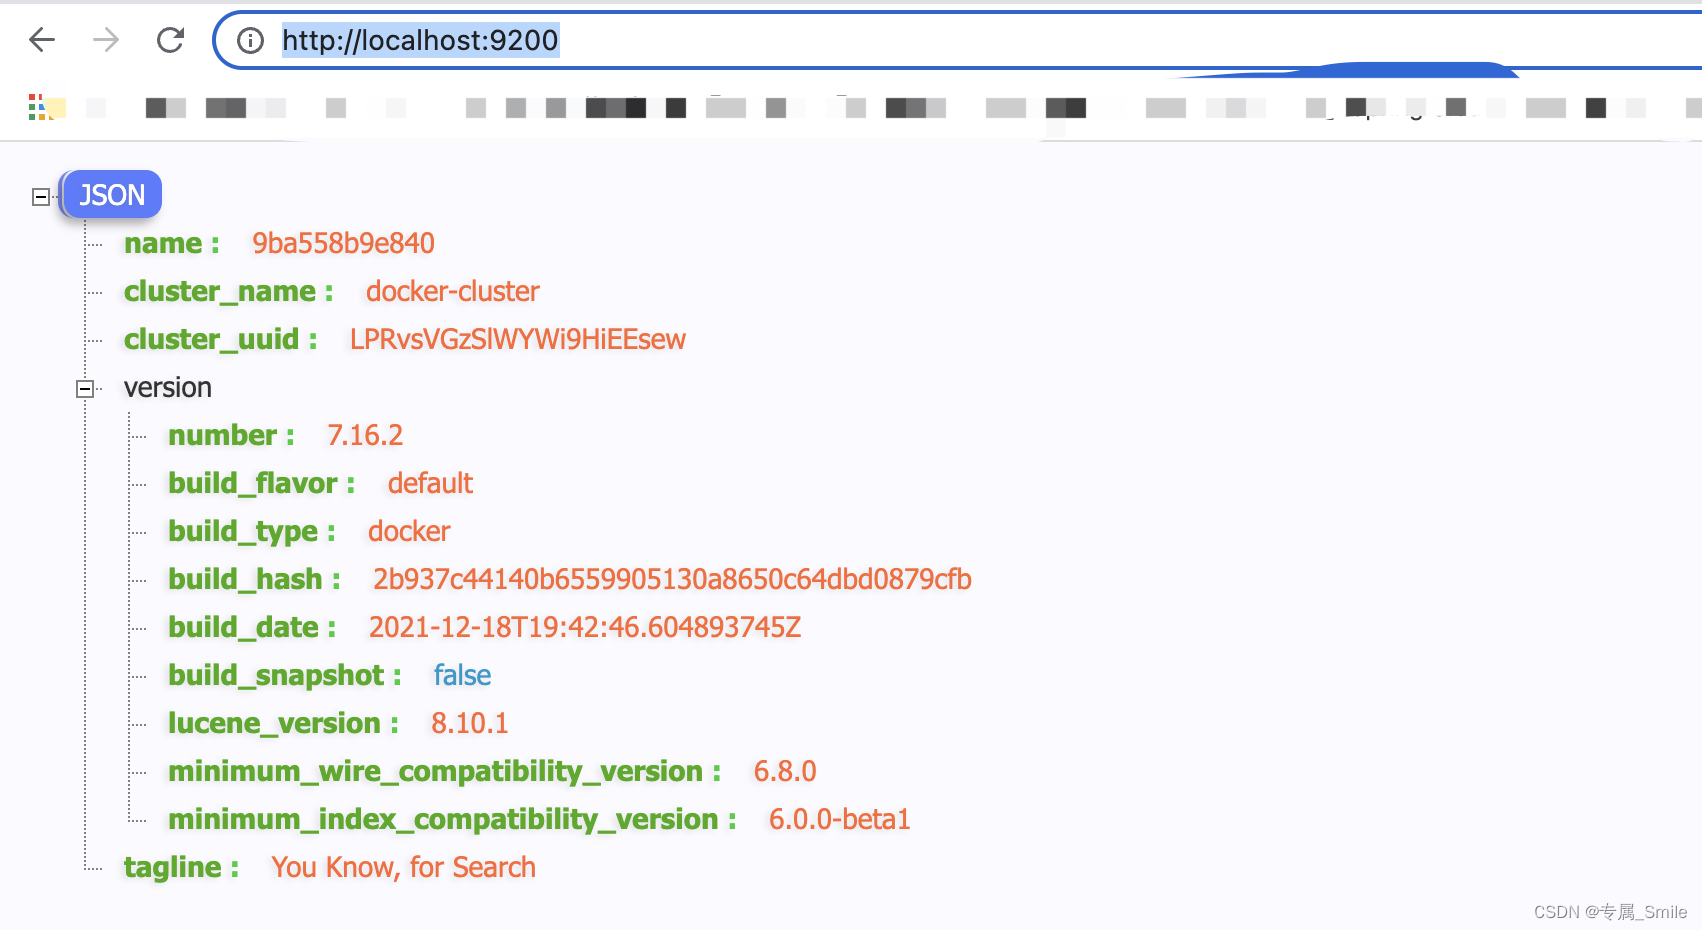1702x930 pixels.
Task: Click the version number 7.16.2
Action: [x=365, y=436]
